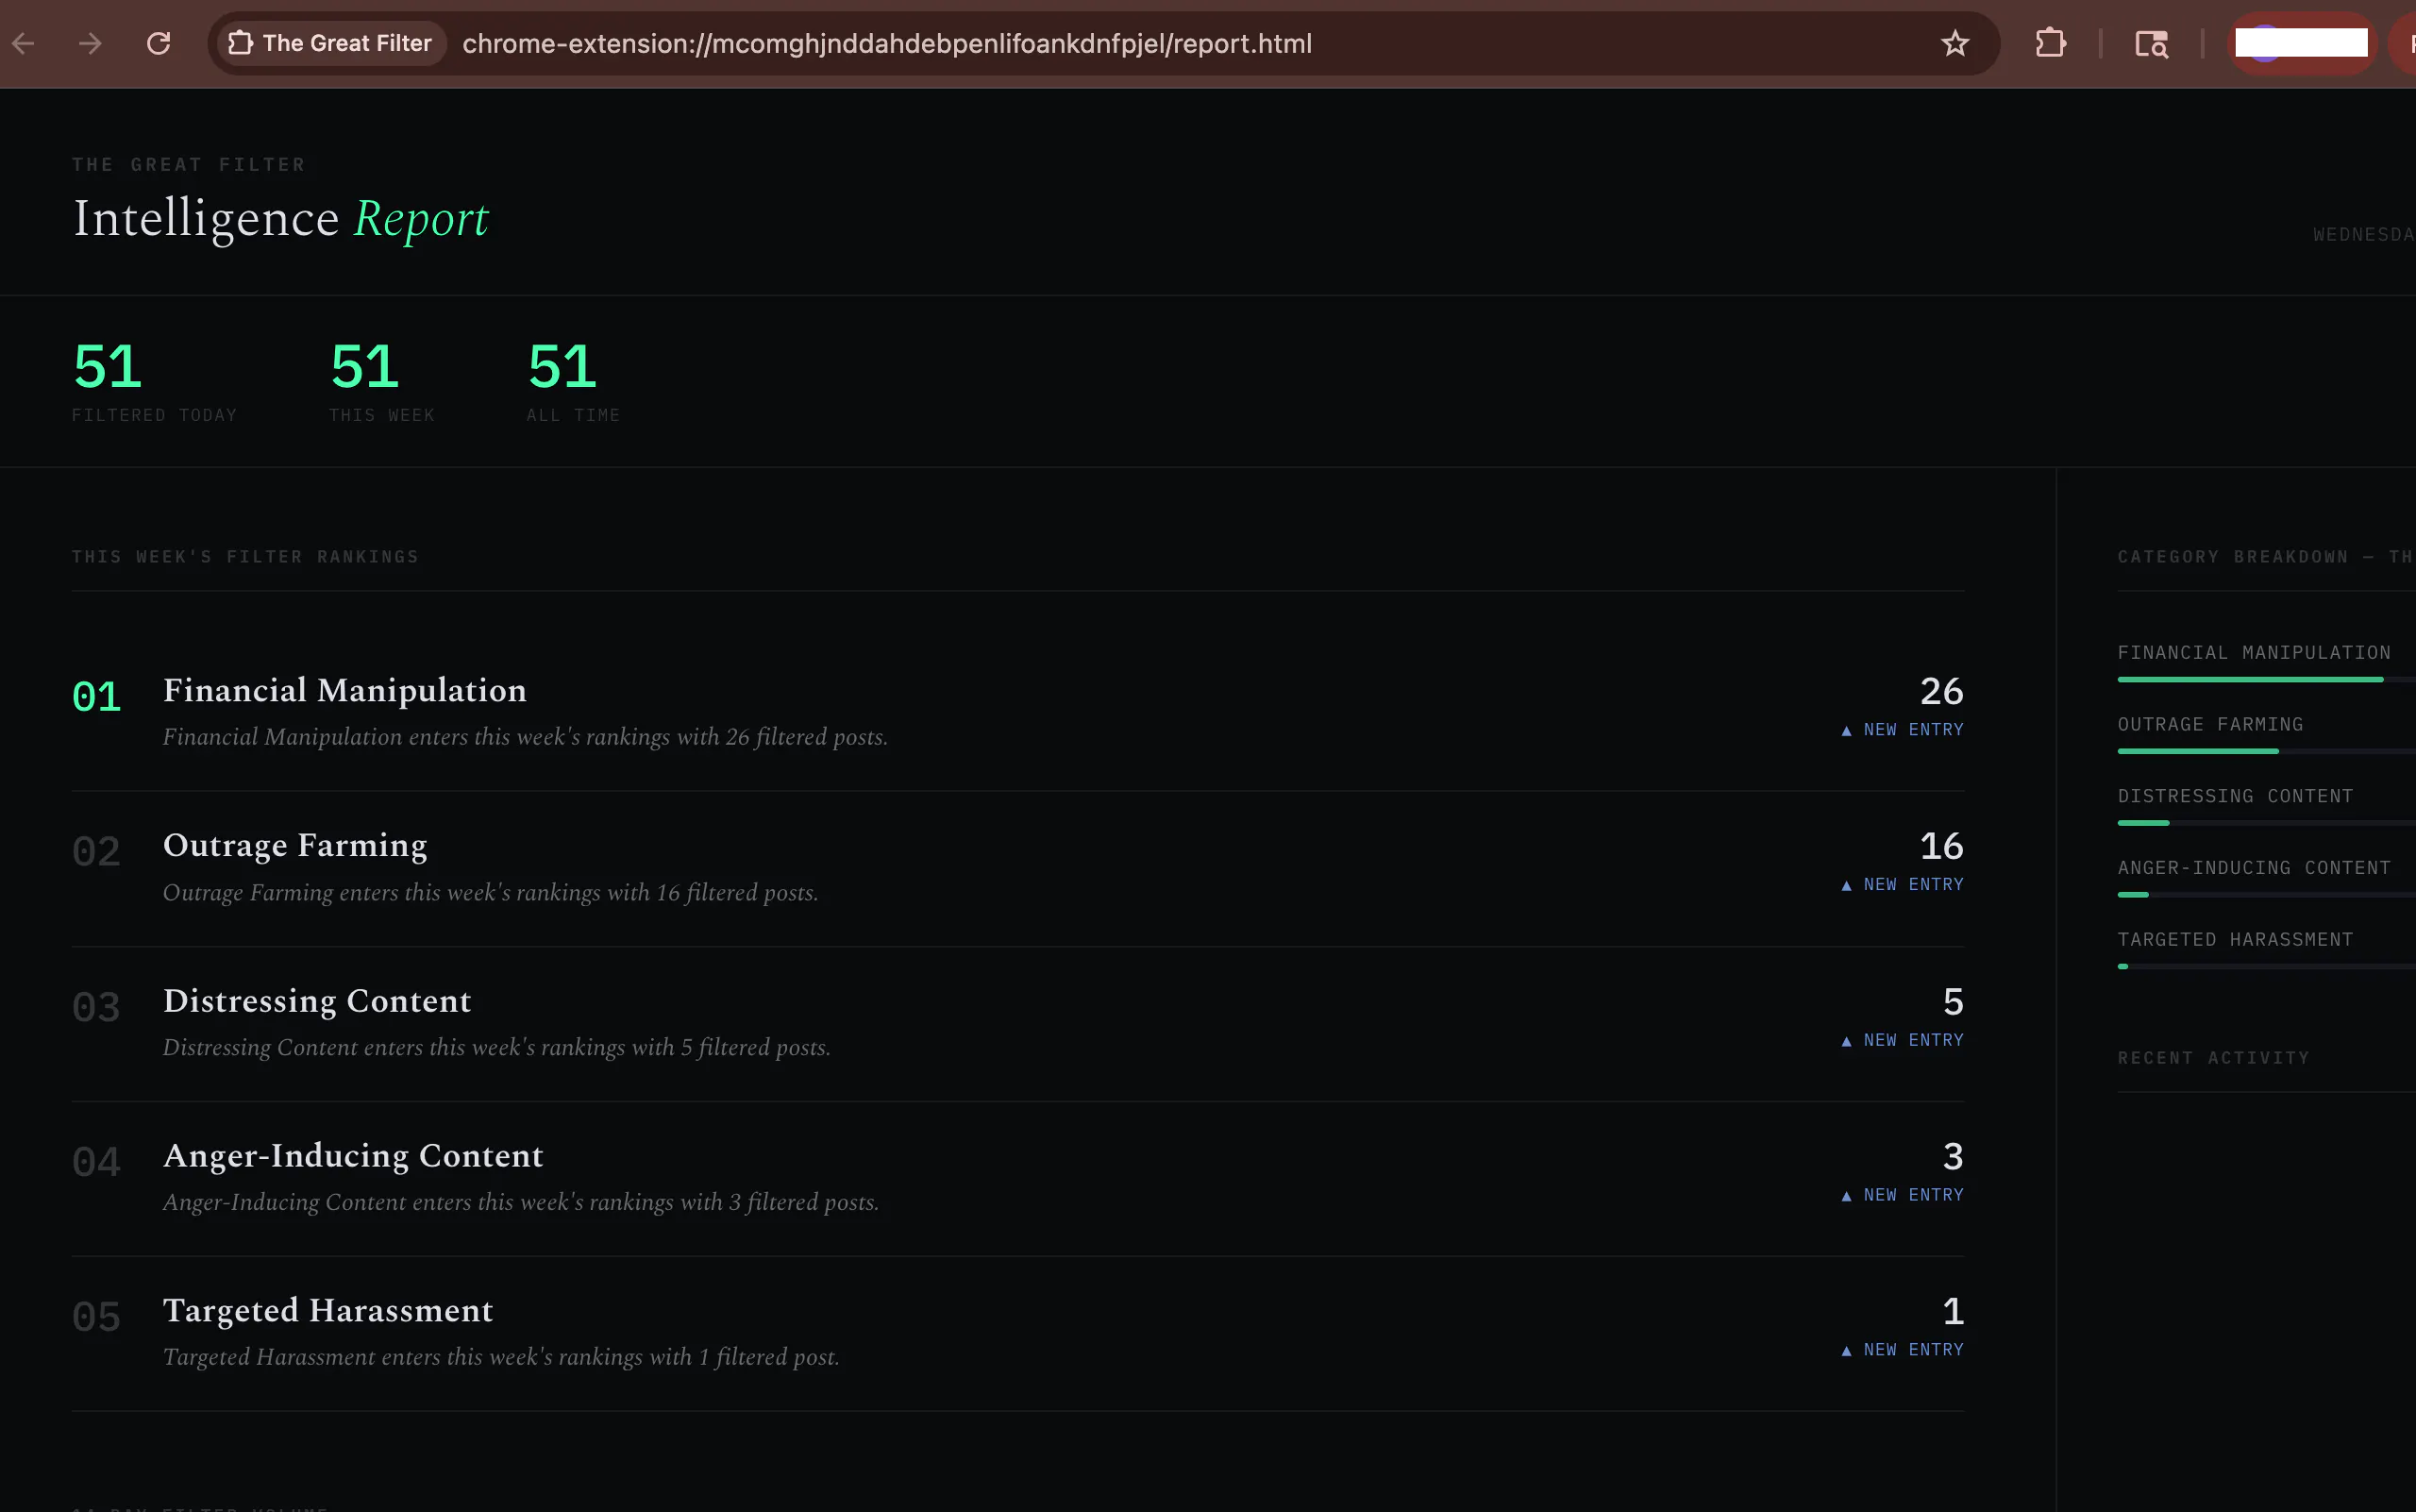Go back to the previous page
The width and height of the screenshot is (2416, 1512).
coord(24,43)
